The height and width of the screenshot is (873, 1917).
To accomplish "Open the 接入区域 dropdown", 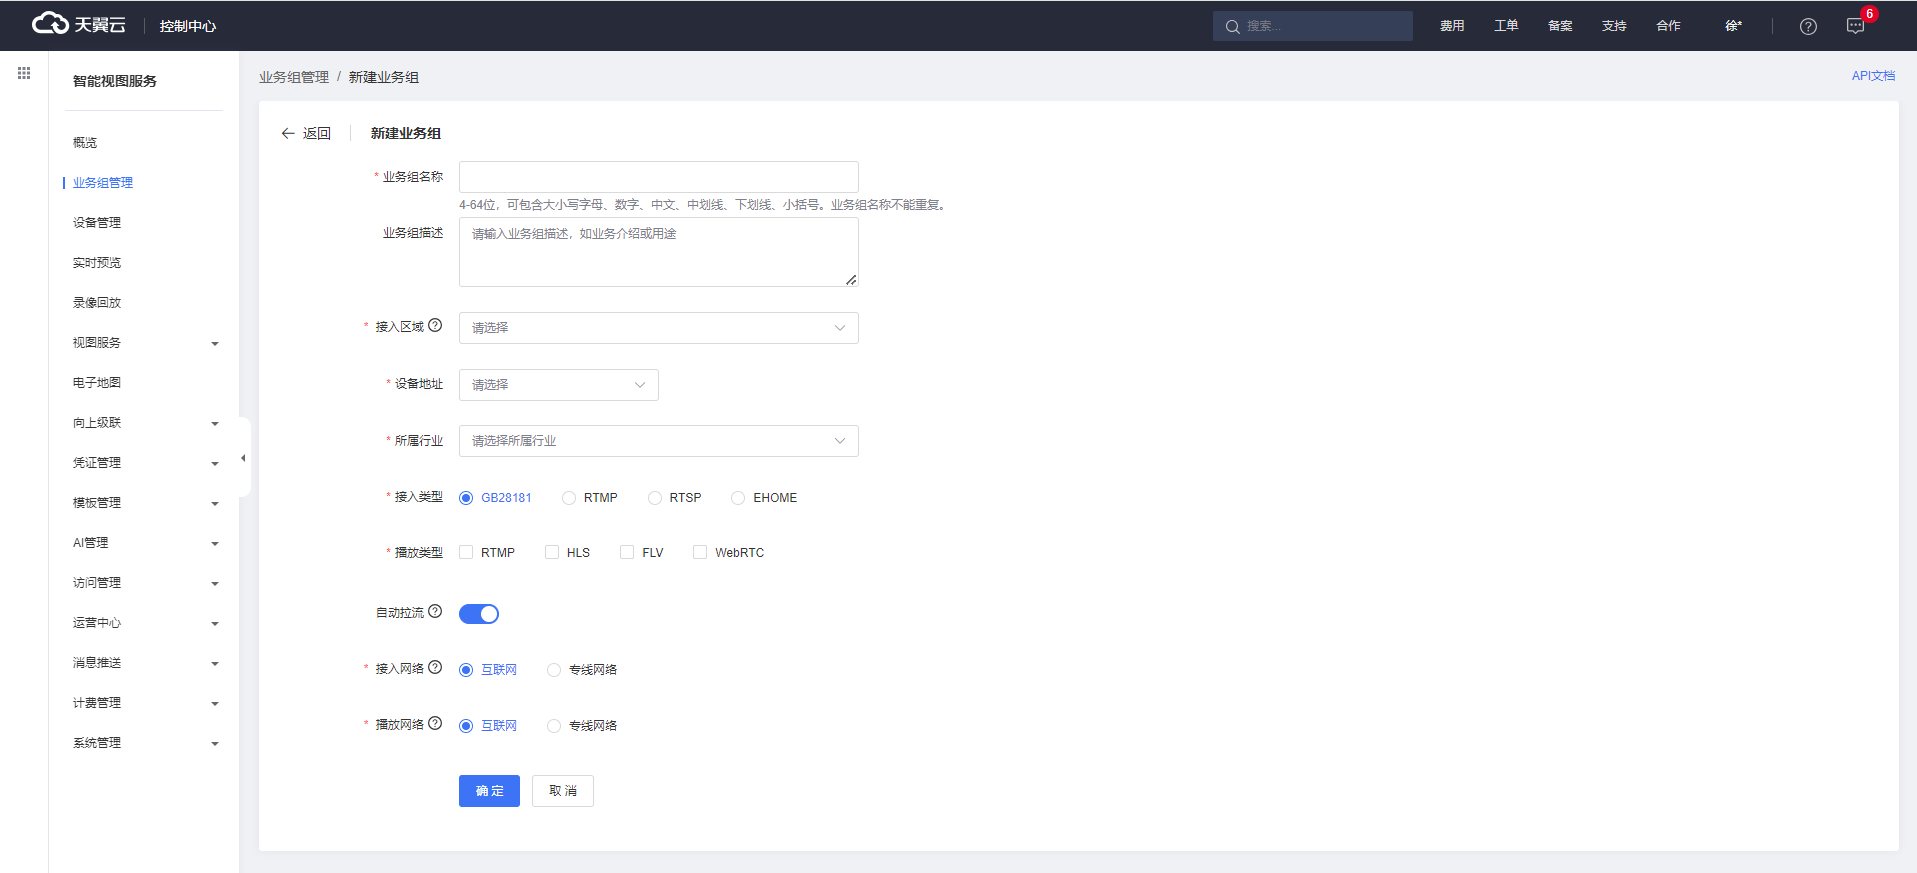I will 658,328.
